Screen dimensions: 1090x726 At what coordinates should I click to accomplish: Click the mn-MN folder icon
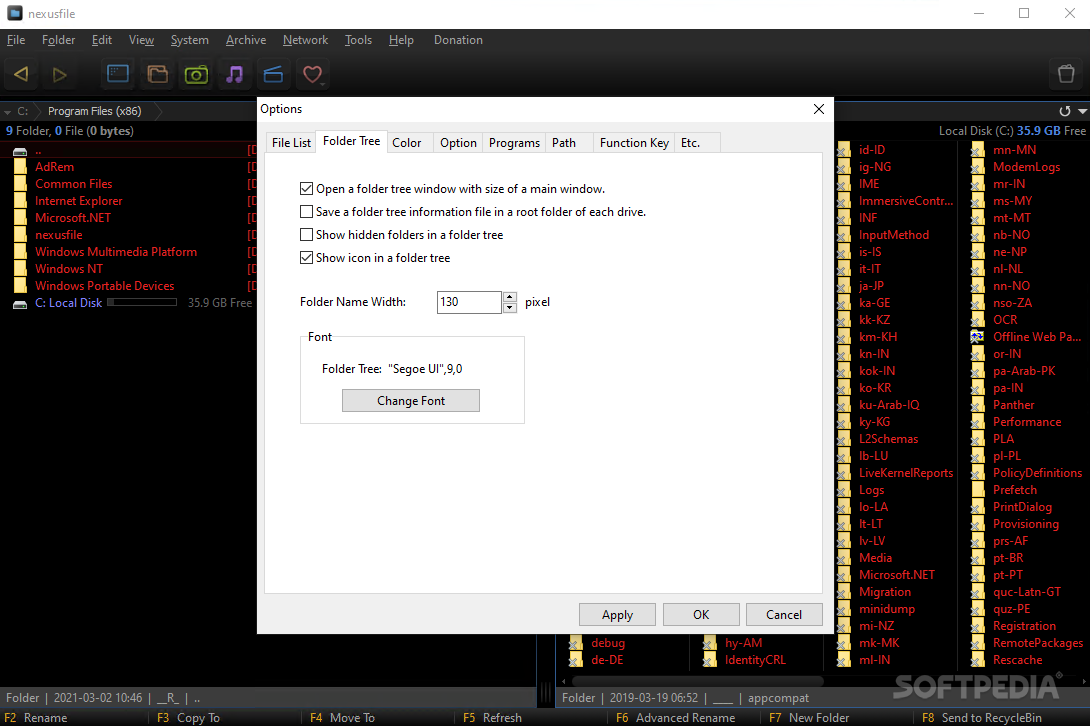[x=977, y=150]
